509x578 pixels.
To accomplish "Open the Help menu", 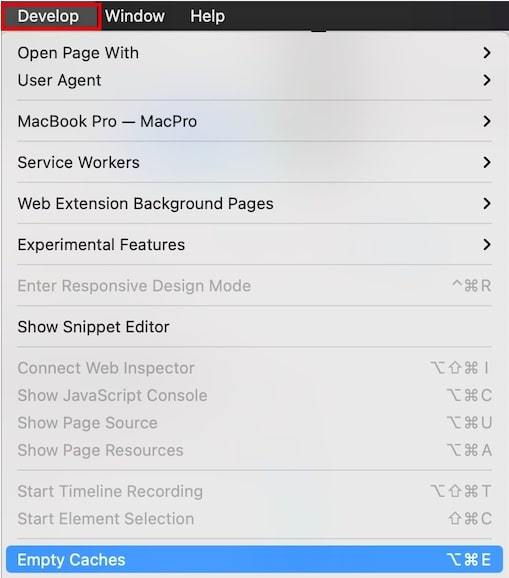I will tap(207, 16).
